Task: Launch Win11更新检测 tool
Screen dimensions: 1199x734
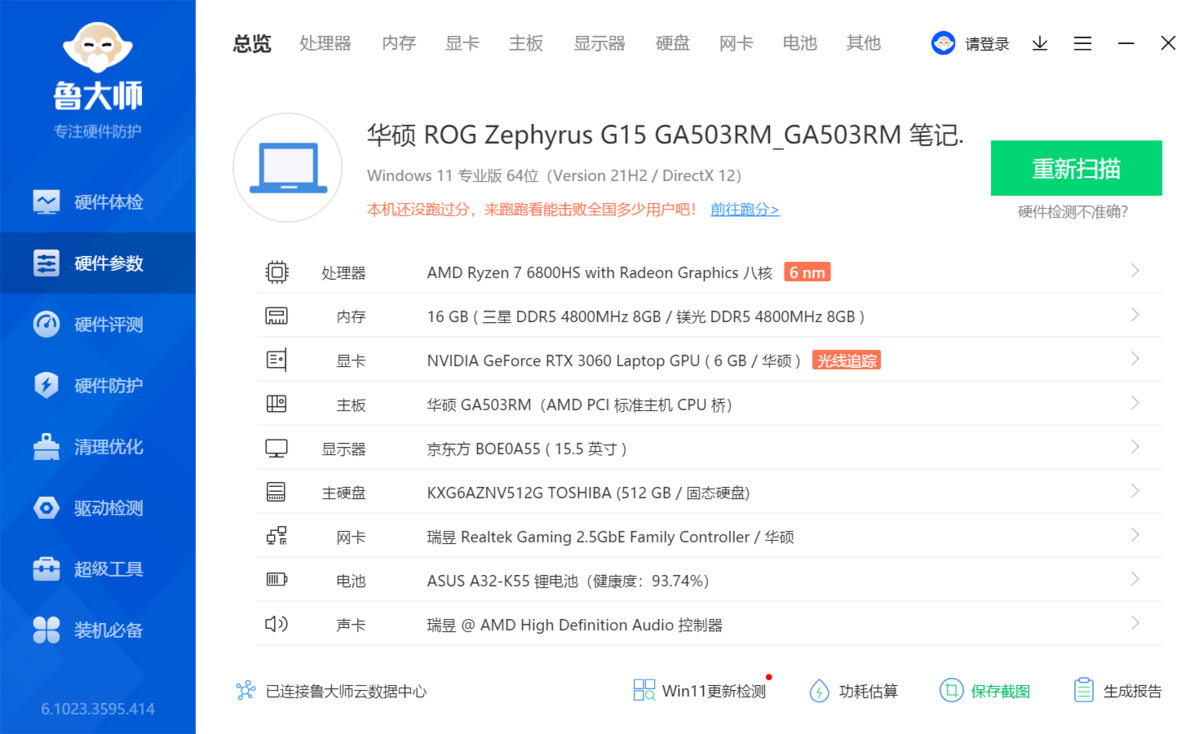Action: (x=700, y=691)
